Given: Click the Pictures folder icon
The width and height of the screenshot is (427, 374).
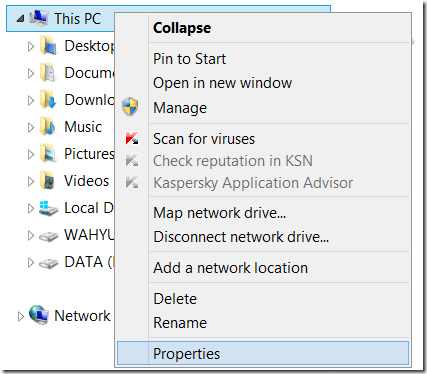Looking at the screenshot, I should 48,154.
